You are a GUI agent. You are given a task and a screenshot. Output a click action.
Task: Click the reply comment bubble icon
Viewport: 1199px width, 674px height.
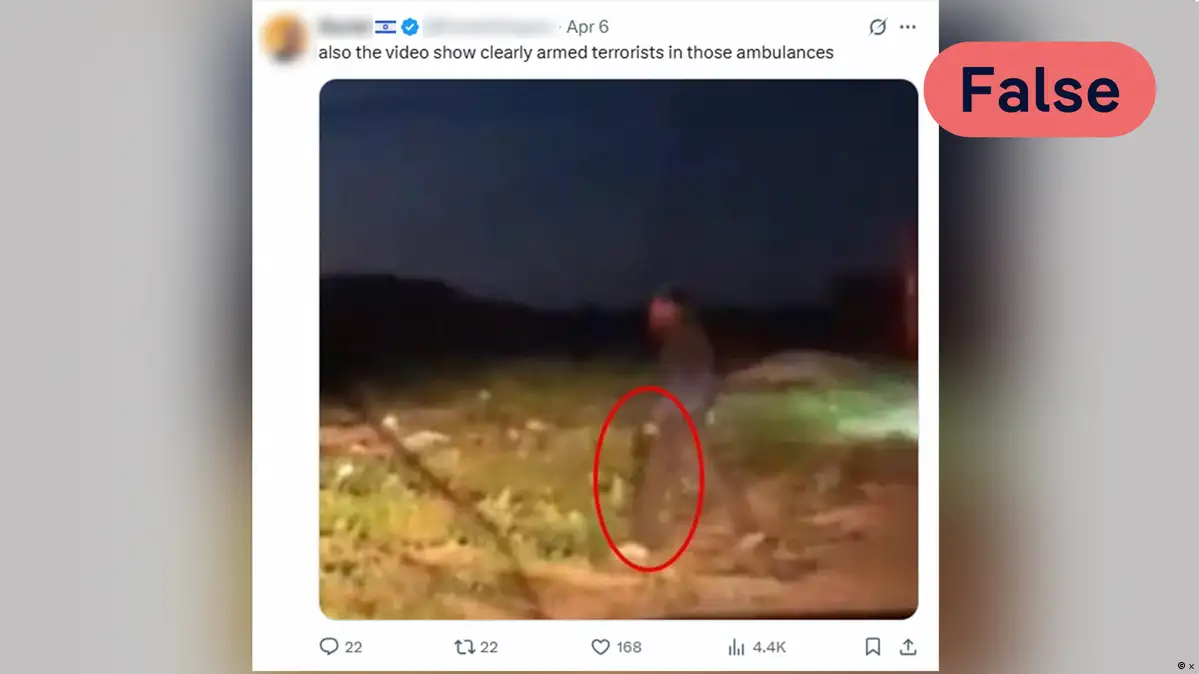coord(329,646)
